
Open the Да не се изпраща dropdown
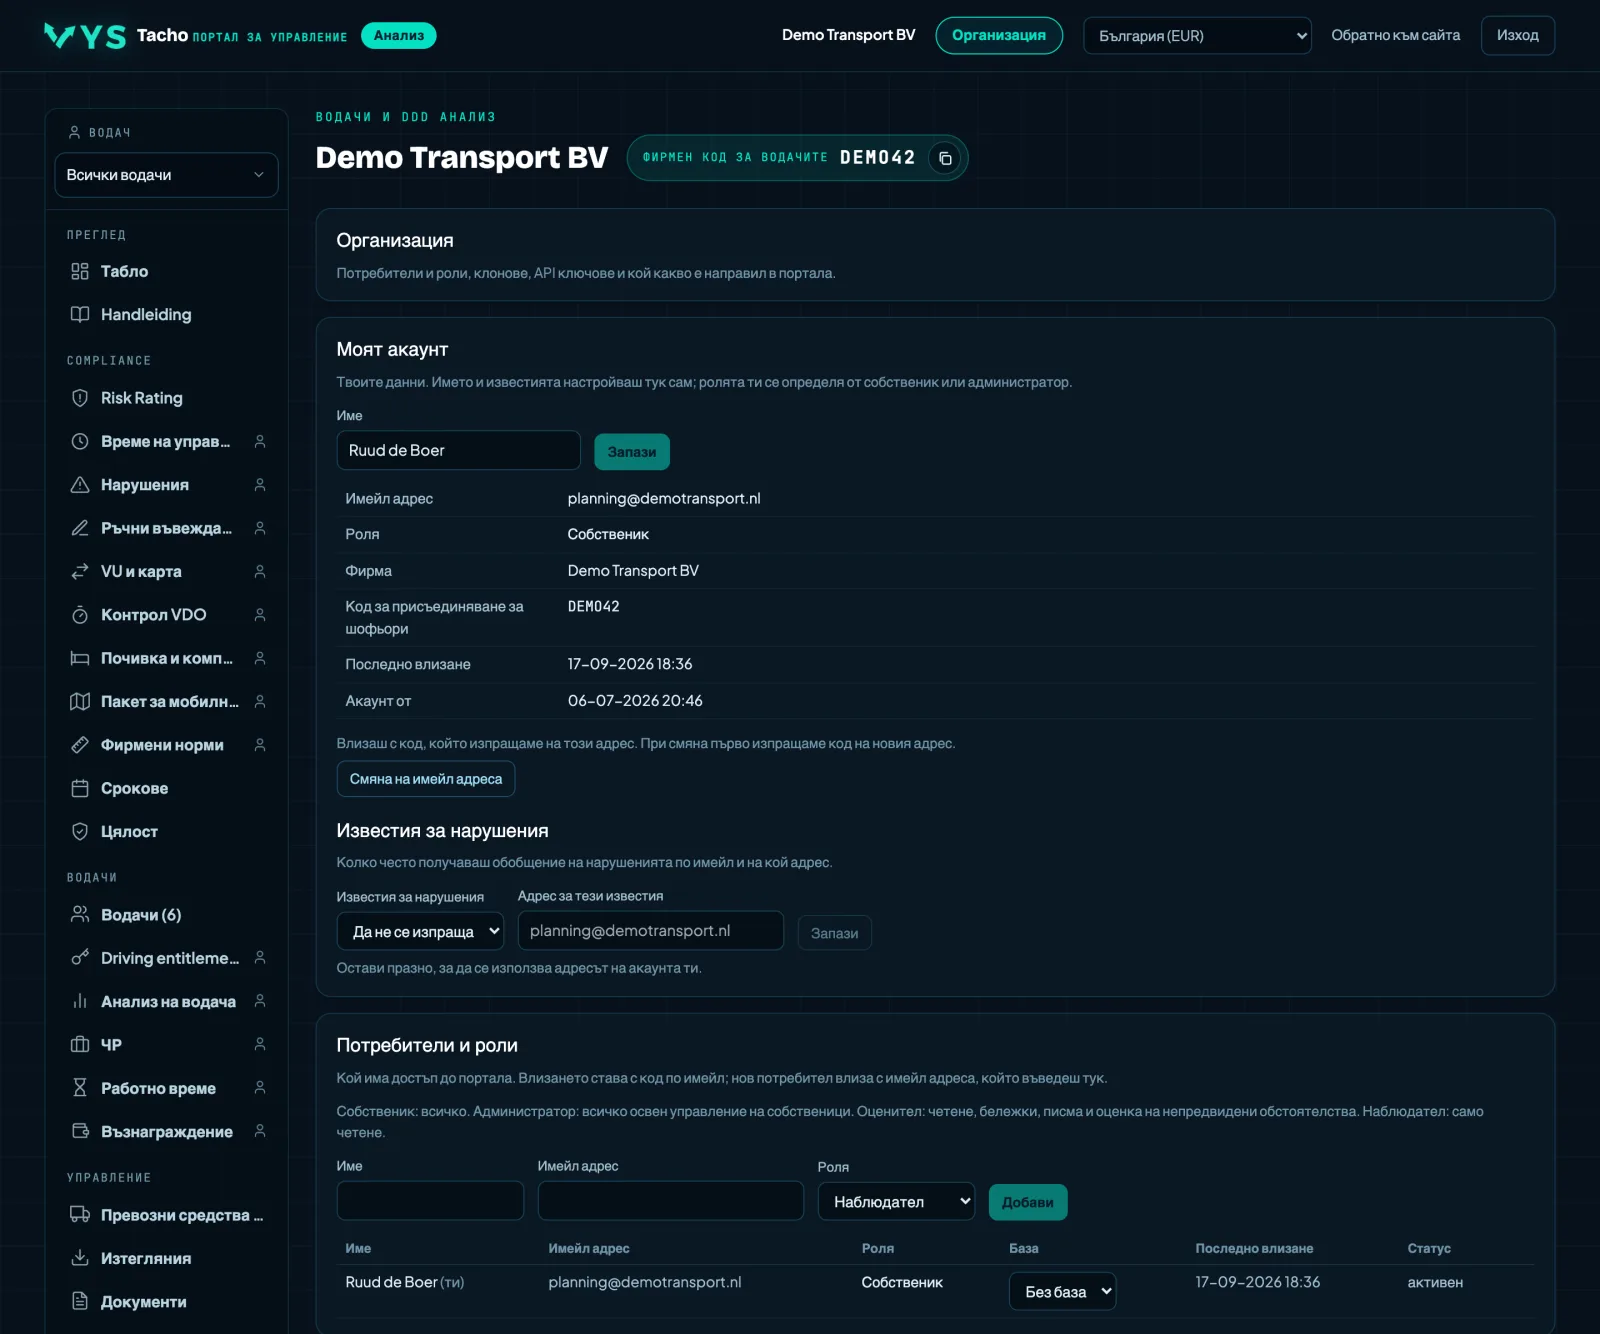[x=421, y=931]
